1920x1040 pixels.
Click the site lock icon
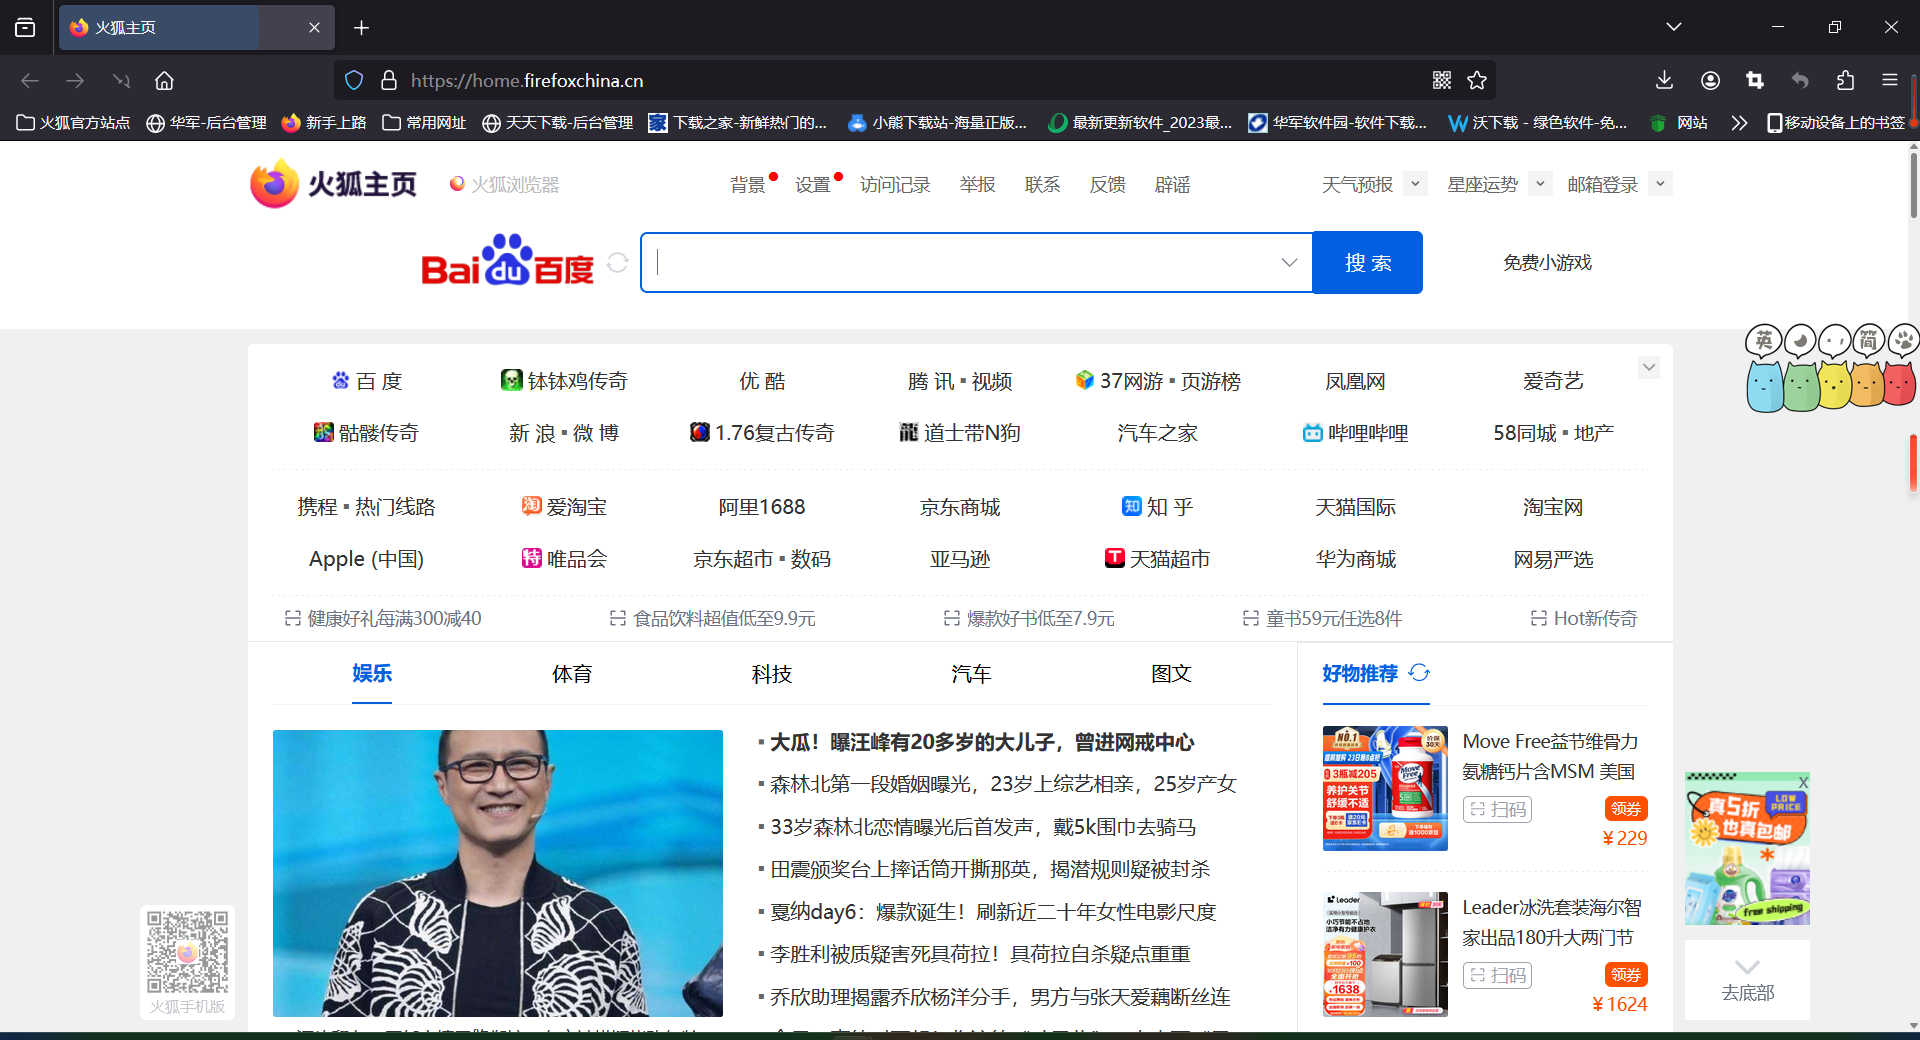click(389, 80)
